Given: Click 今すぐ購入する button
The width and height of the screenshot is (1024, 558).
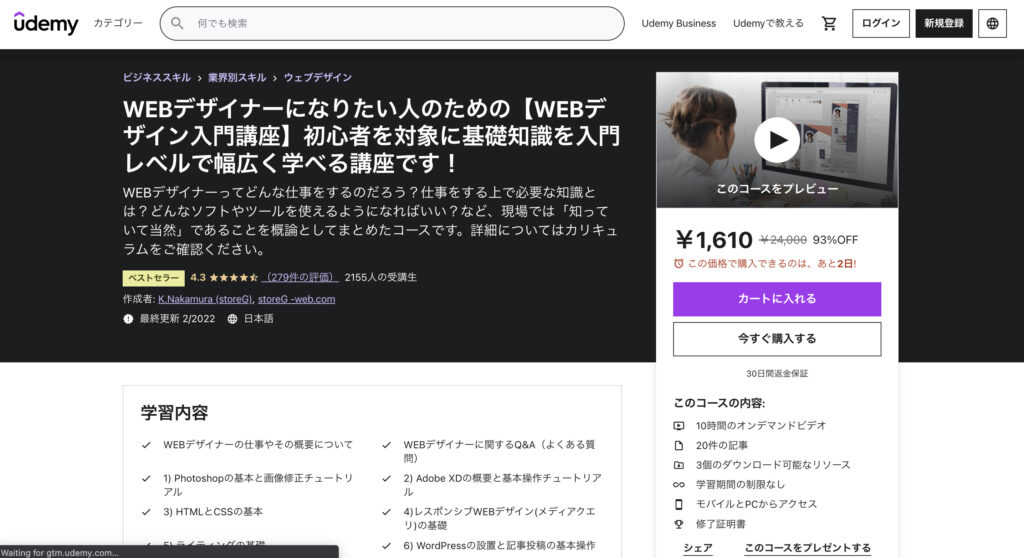Looking at the screenshot, I should click(x=776, y=339).
